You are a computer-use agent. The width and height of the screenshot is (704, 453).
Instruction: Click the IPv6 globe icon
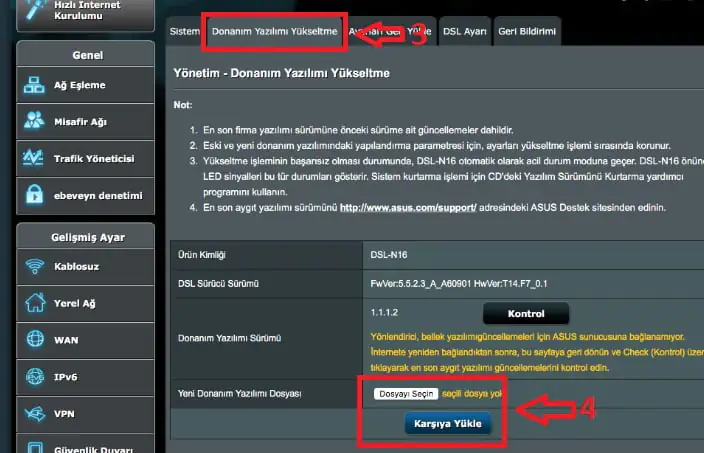pyautogui.click(x=35, y=376)
